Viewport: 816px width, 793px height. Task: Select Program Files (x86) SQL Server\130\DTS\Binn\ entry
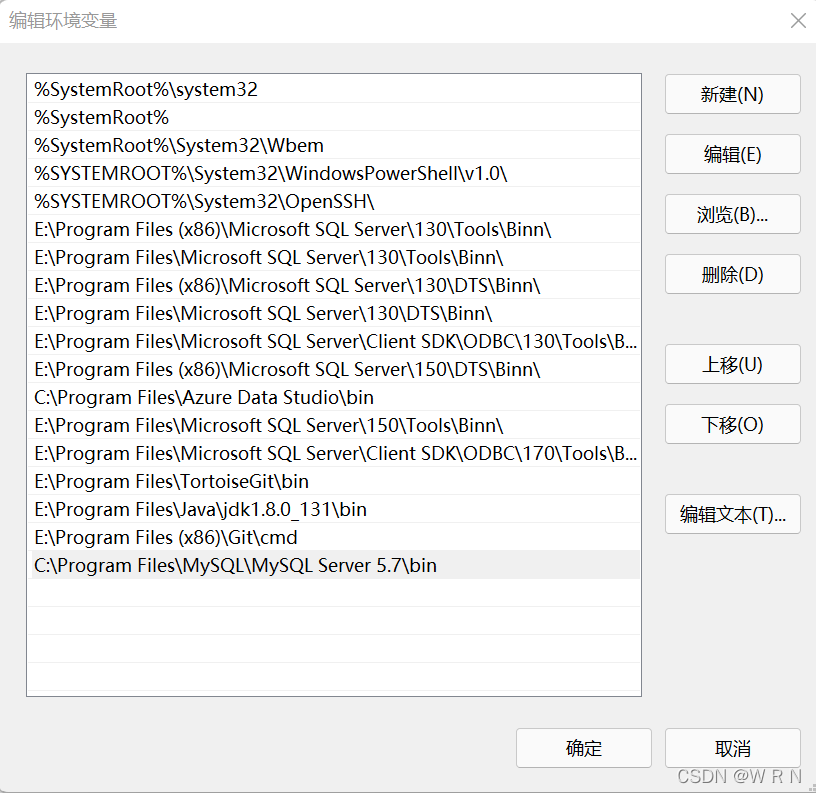pyautogui.click(x=334, y=285)
